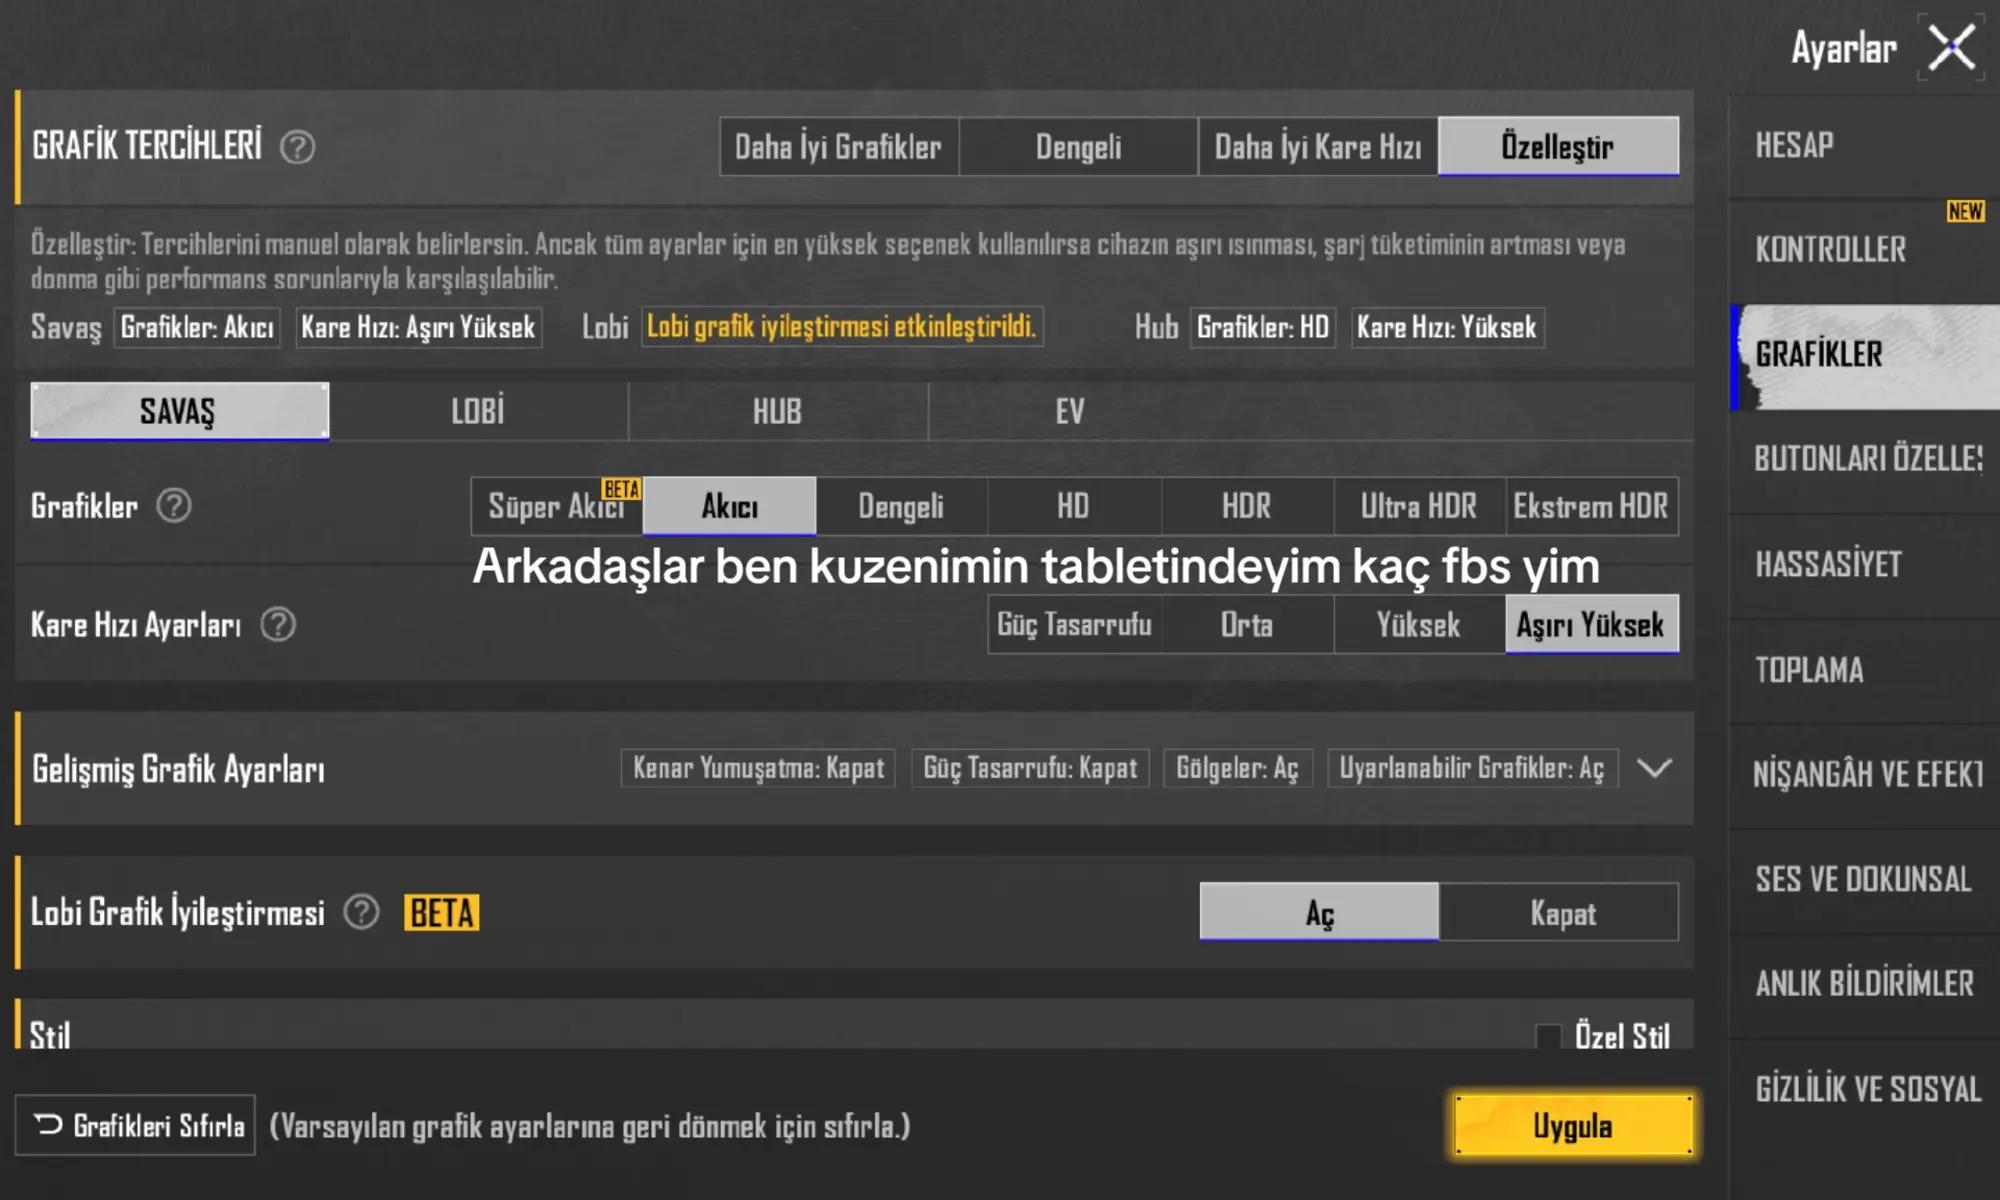
Task: Click the yellow BETA badge beside Lobi Grafik İyileştirmesi
Action: coord(441,913)
